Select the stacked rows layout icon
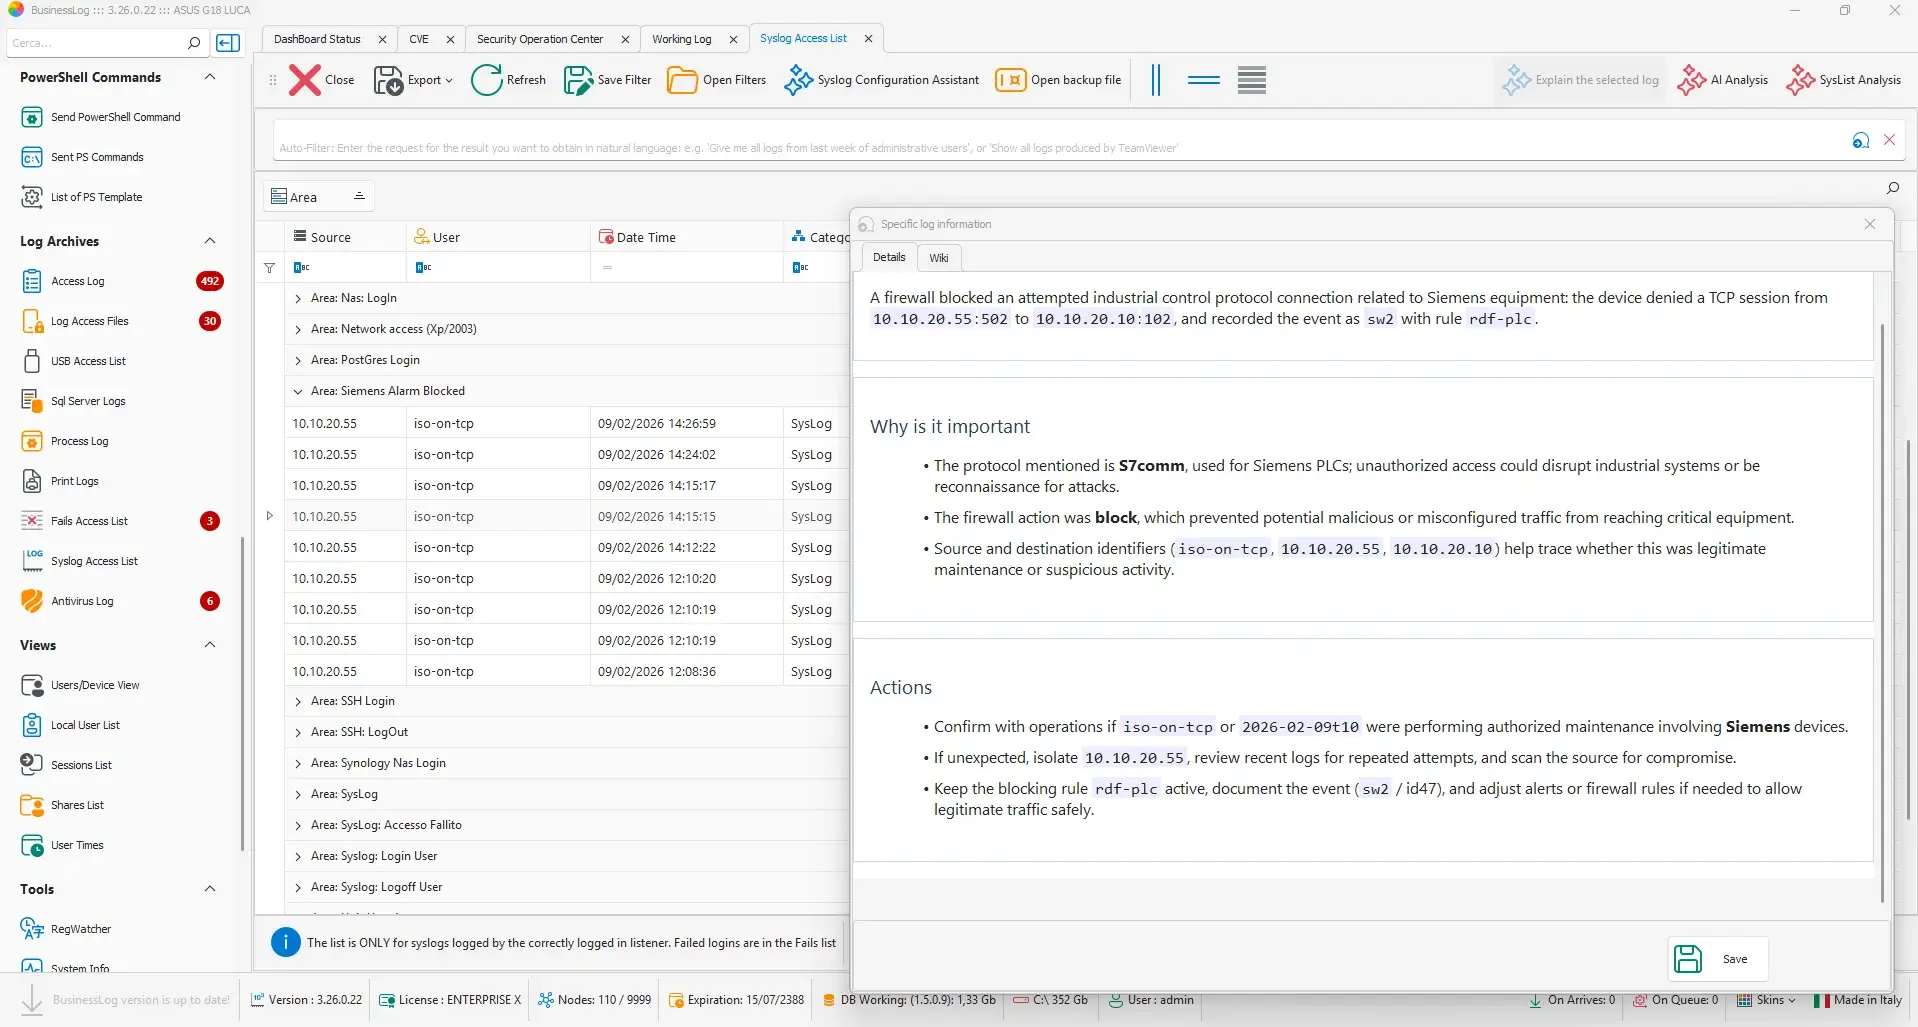 1252,80
